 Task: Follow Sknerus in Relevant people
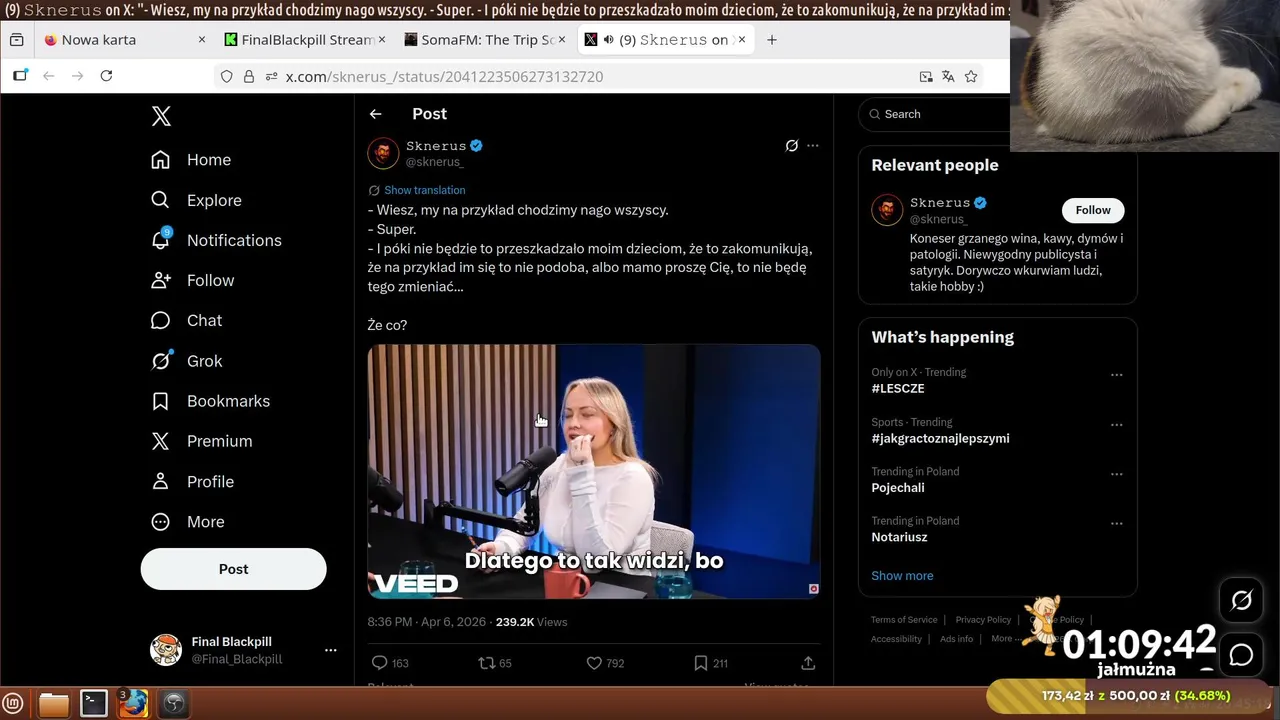[1093, 210]
